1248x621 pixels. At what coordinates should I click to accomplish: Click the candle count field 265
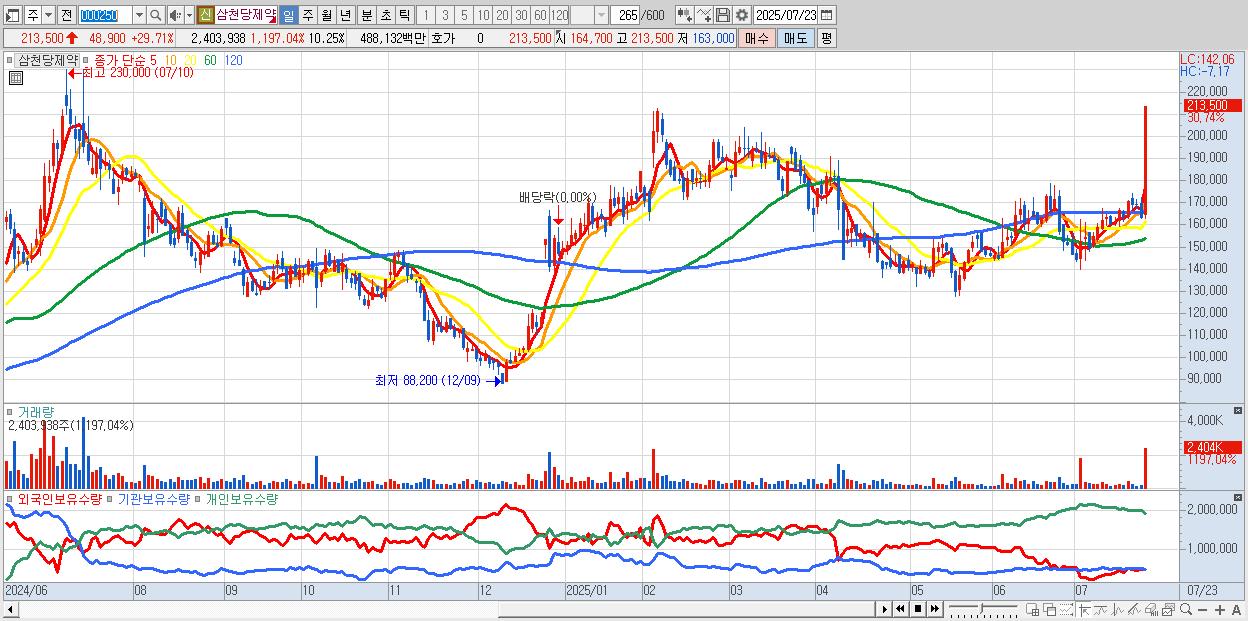pyautogui.click(x=625, y=15)
